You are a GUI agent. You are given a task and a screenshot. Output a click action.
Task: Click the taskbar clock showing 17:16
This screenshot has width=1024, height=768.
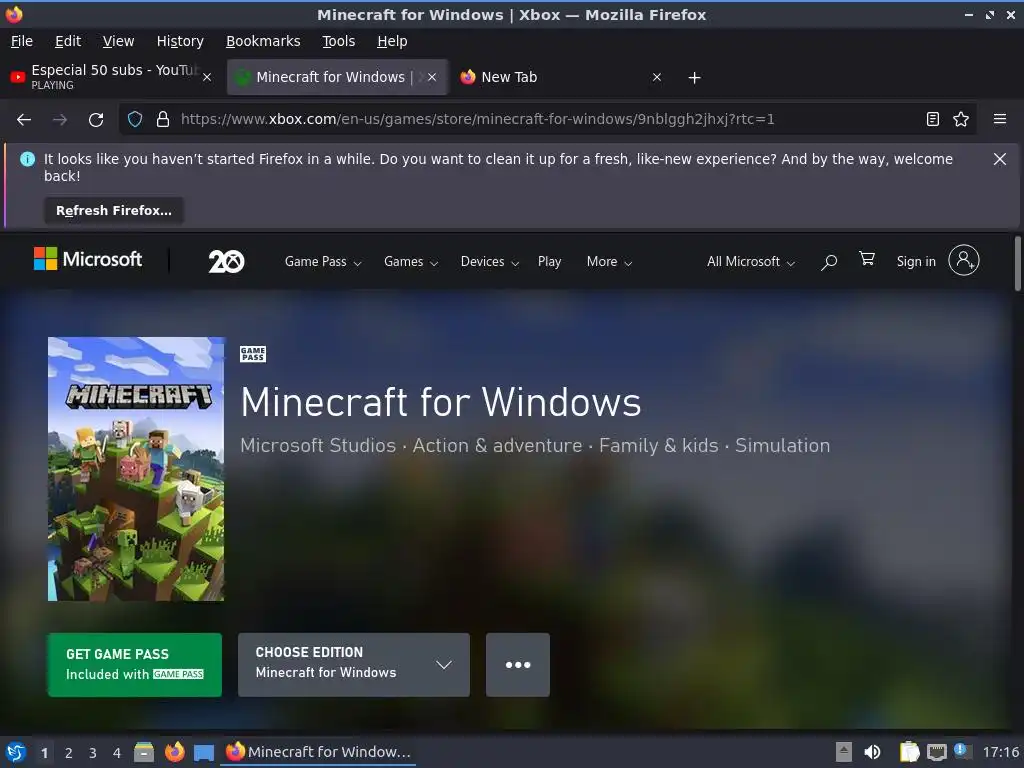1000,752
